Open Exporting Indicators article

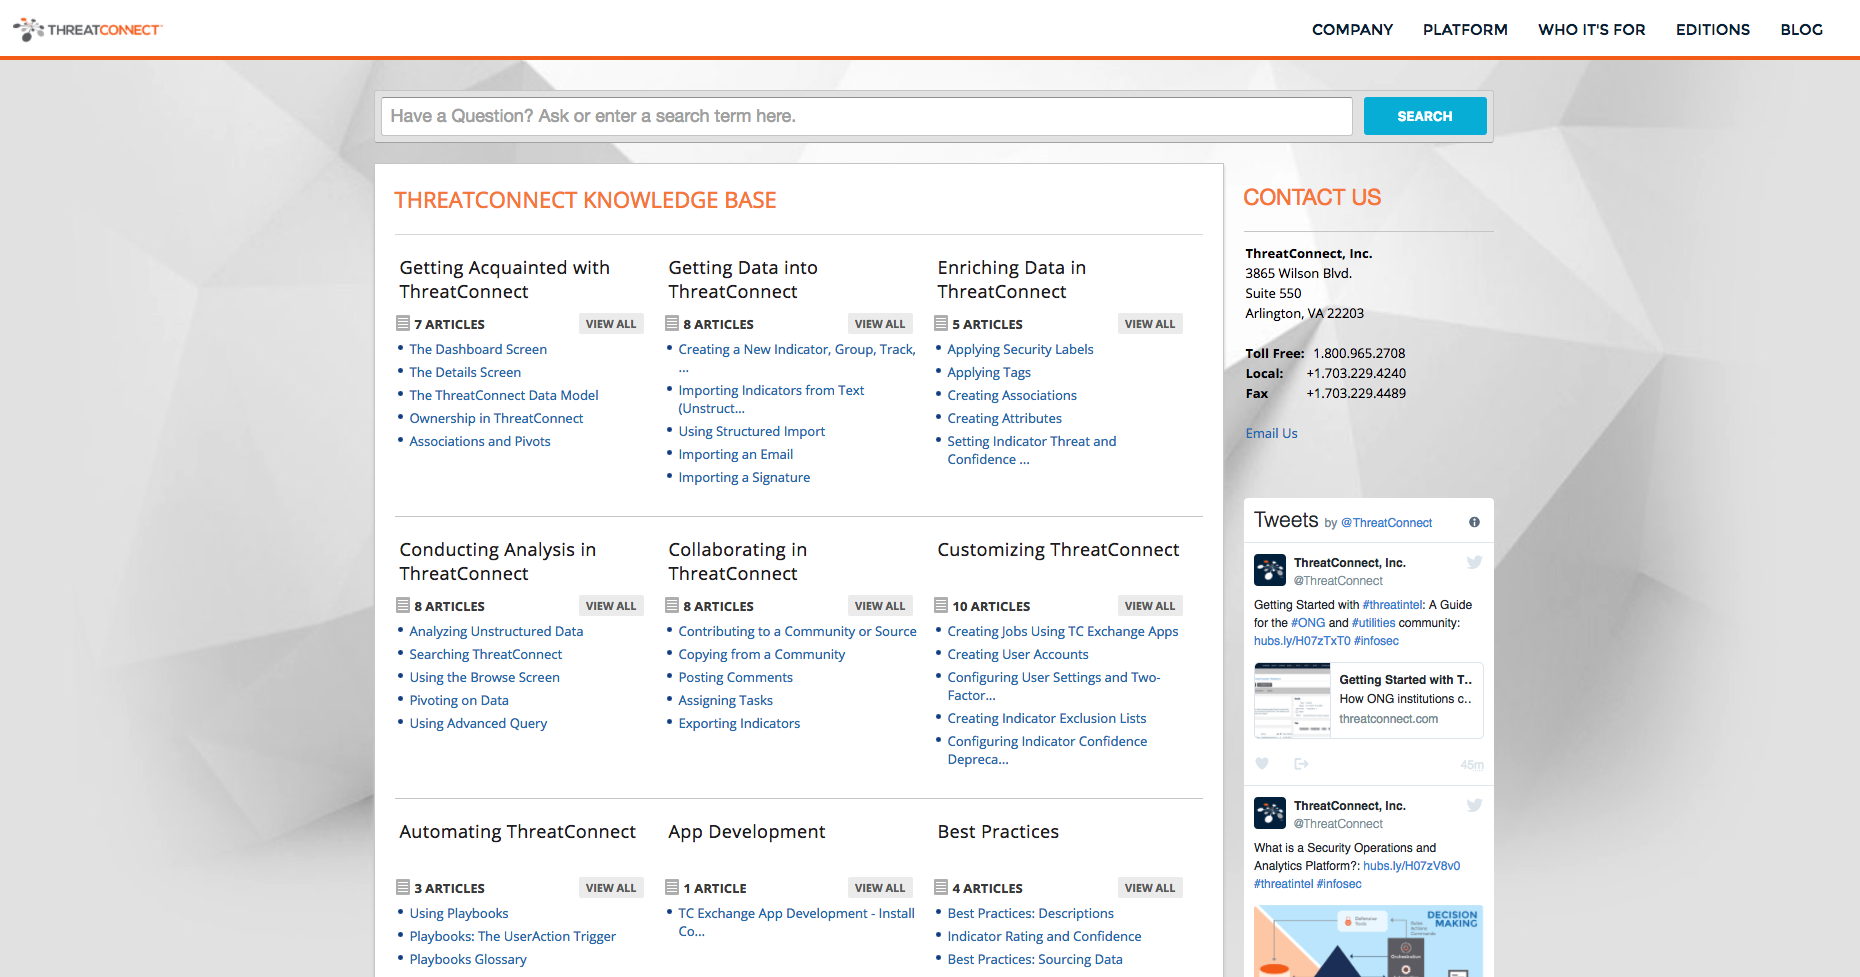pos(739,723)
